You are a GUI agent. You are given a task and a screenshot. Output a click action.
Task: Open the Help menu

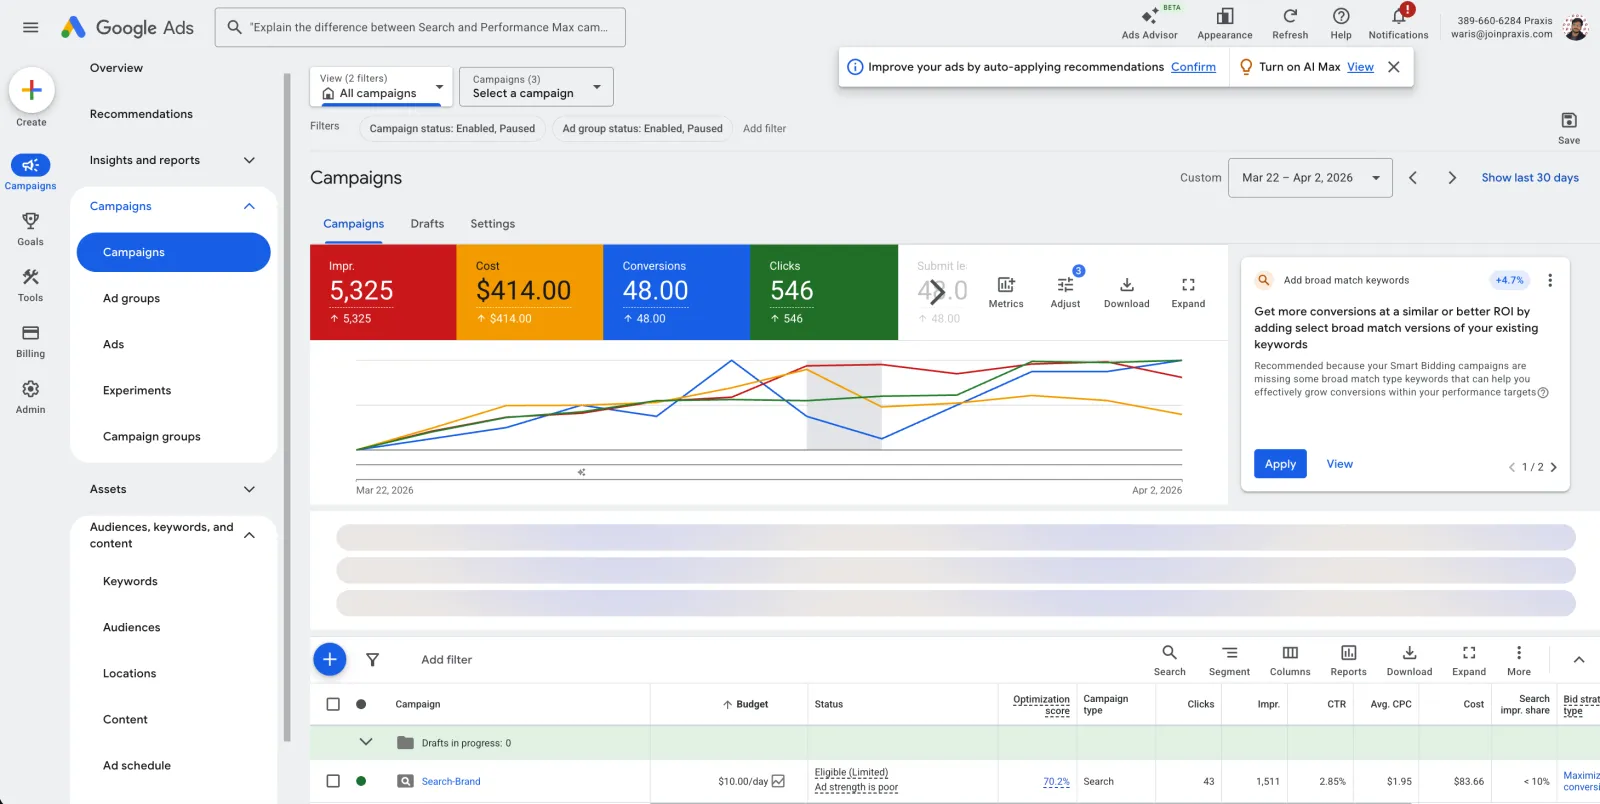tap(1341, 23)
